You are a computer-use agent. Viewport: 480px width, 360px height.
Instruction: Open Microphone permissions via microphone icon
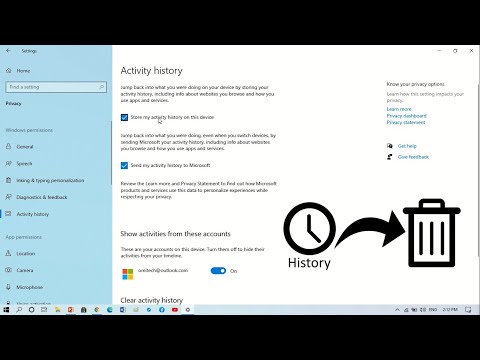[x=9, y=287]
